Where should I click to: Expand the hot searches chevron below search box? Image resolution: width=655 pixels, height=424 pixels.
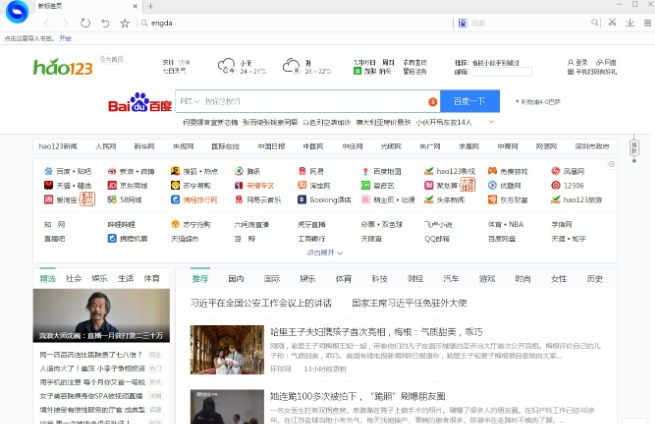(x=491, y=122)
